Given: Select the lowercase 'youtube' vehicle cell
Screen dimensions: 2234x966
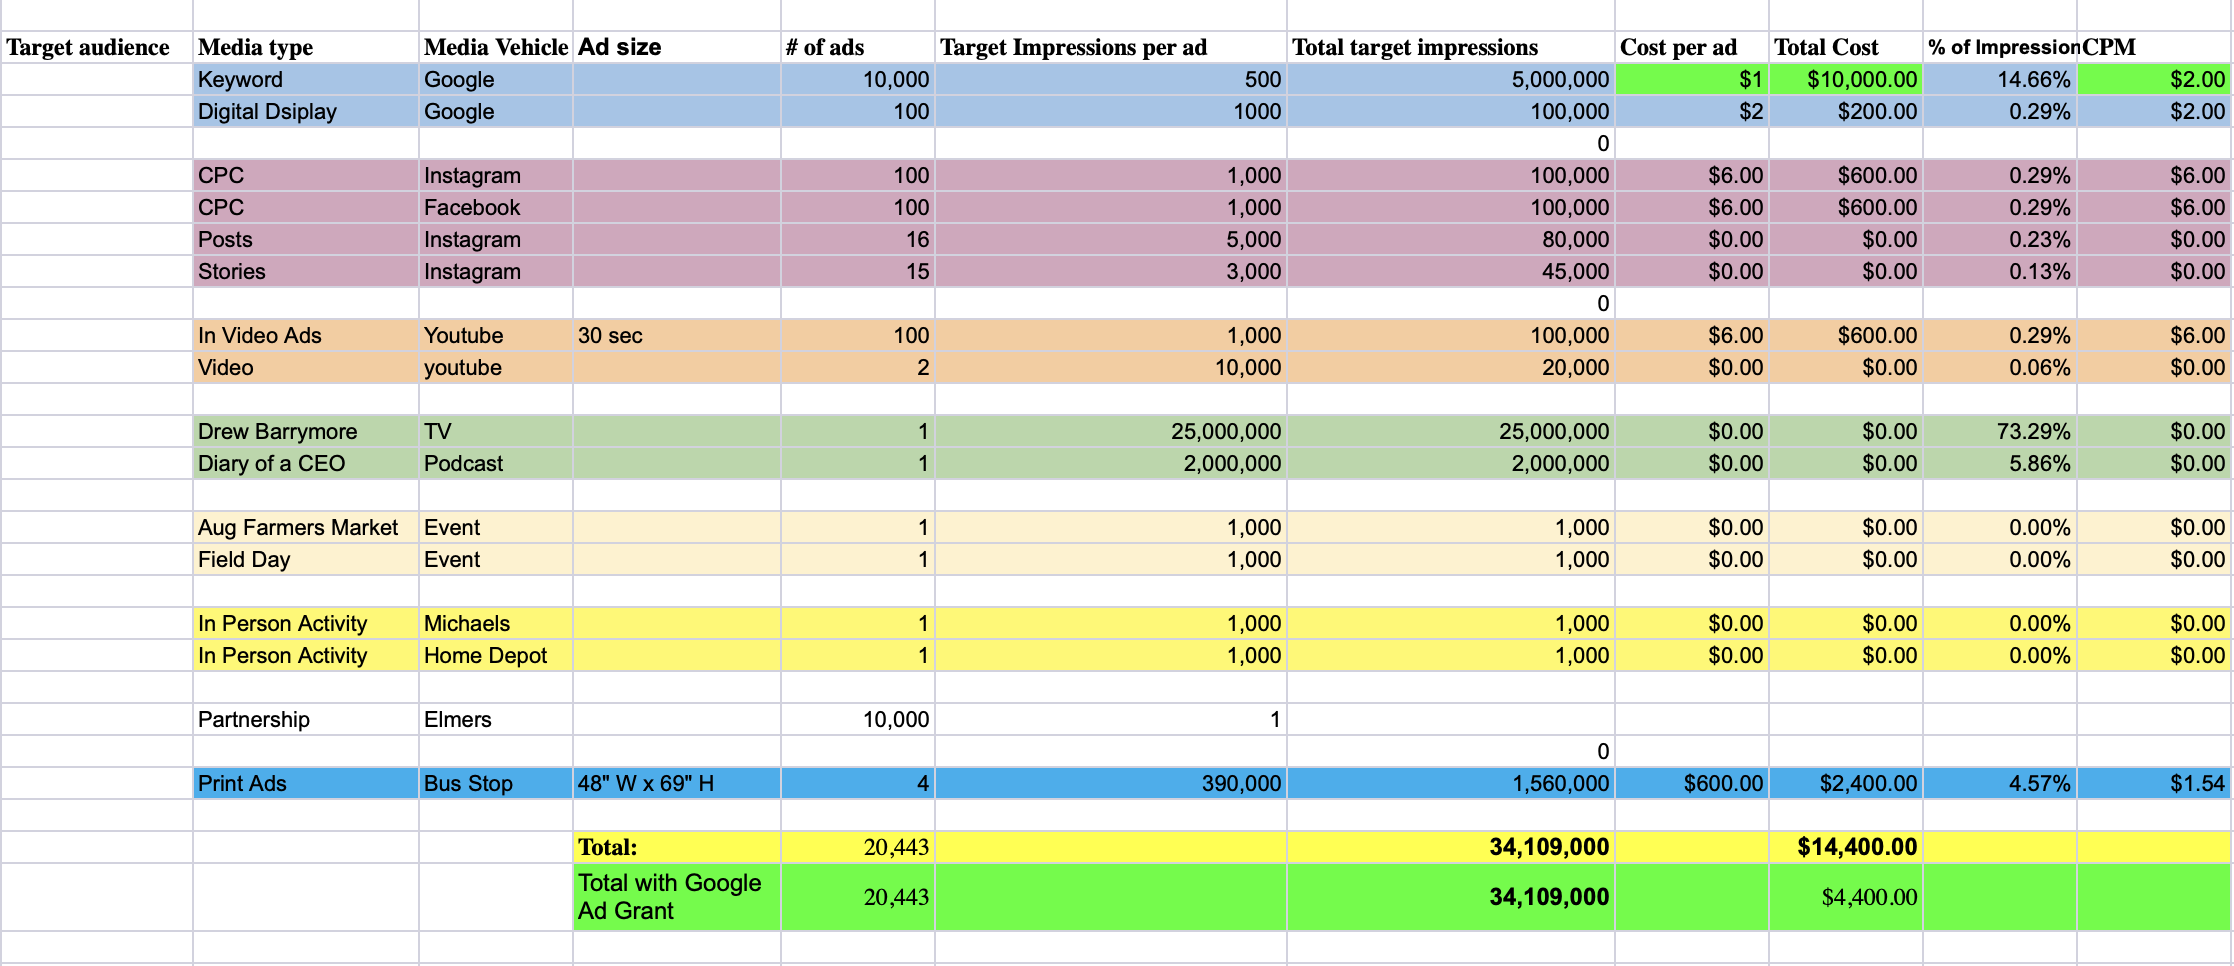Looking at the screenshot, I should pos(496,367).
